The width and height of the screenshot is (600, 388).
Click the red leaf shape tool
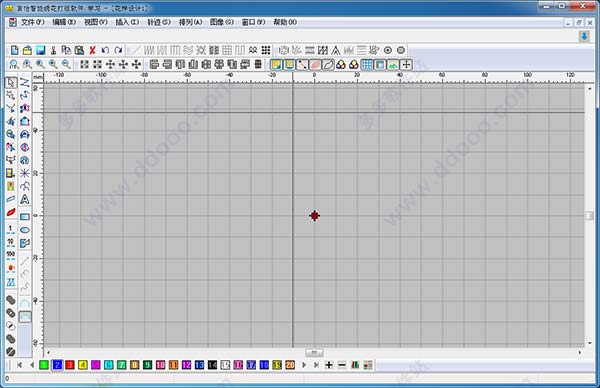(11, 212)
